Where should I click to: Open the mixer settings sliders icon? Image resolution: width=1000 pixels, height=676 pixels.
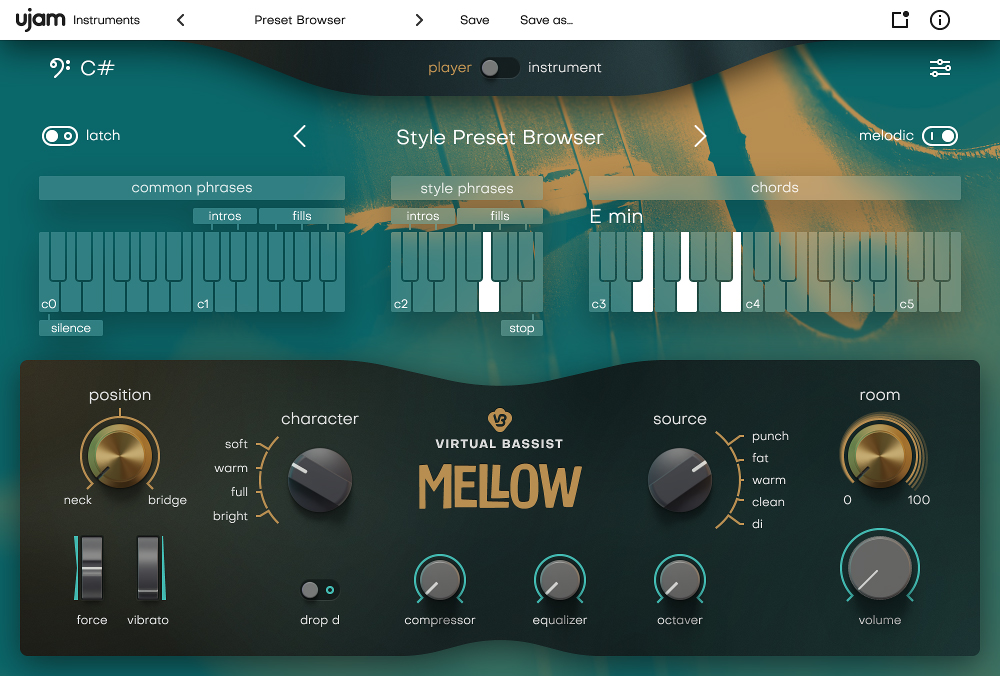click(940, 68)
